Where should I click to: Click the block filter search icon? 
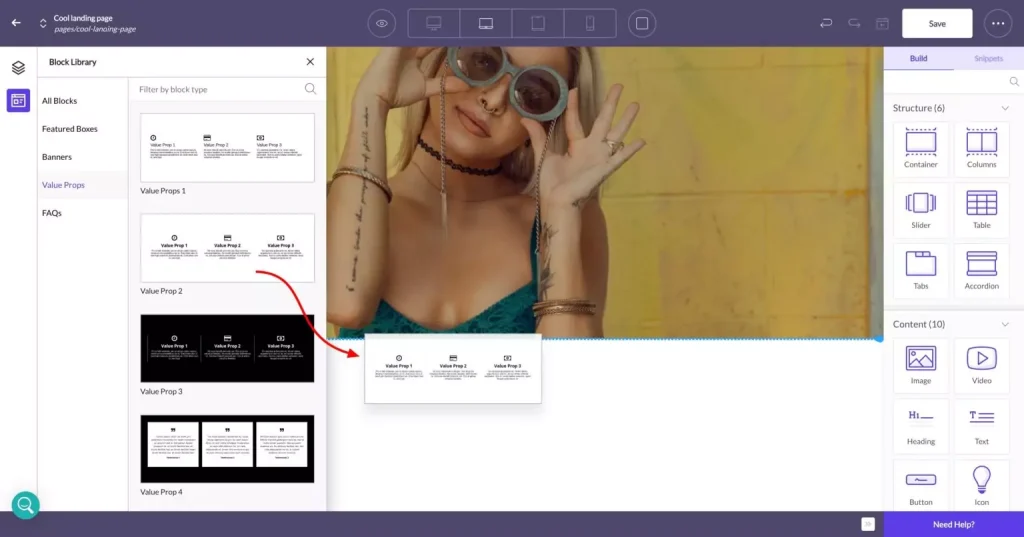310,89
